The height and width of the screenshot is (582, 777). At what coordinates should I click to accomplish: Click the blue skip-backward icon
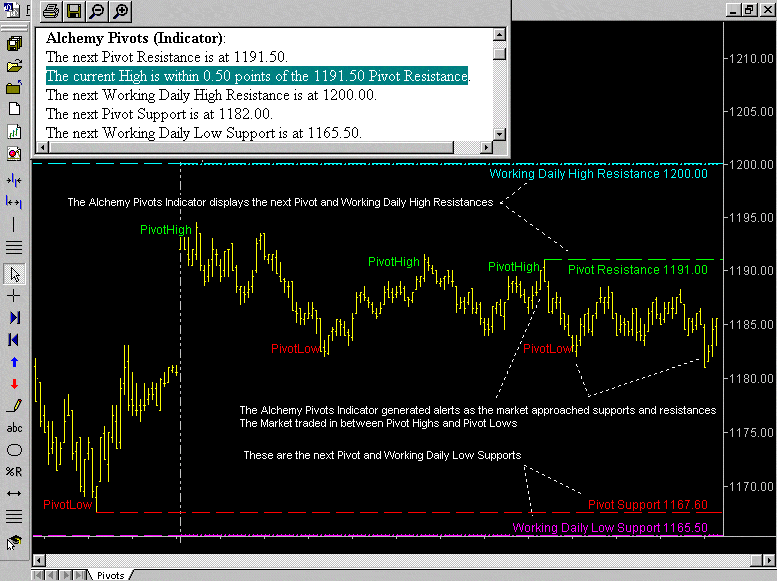point(14,340)
